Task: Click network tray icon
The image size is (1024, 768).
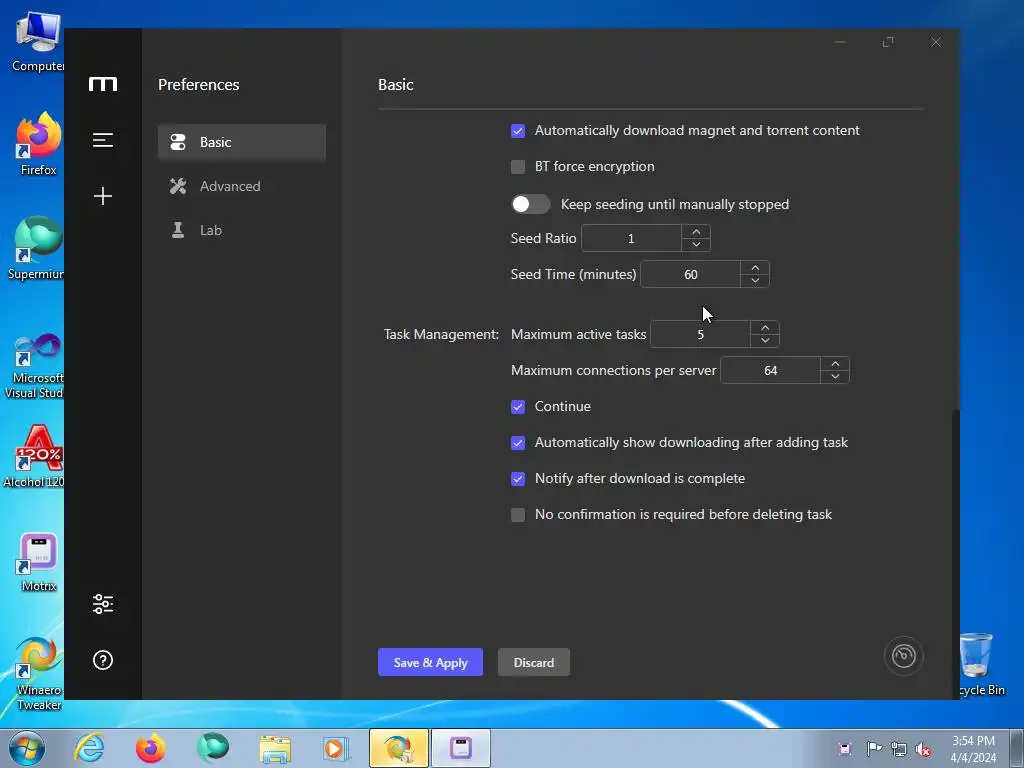Action: point(899,749)
